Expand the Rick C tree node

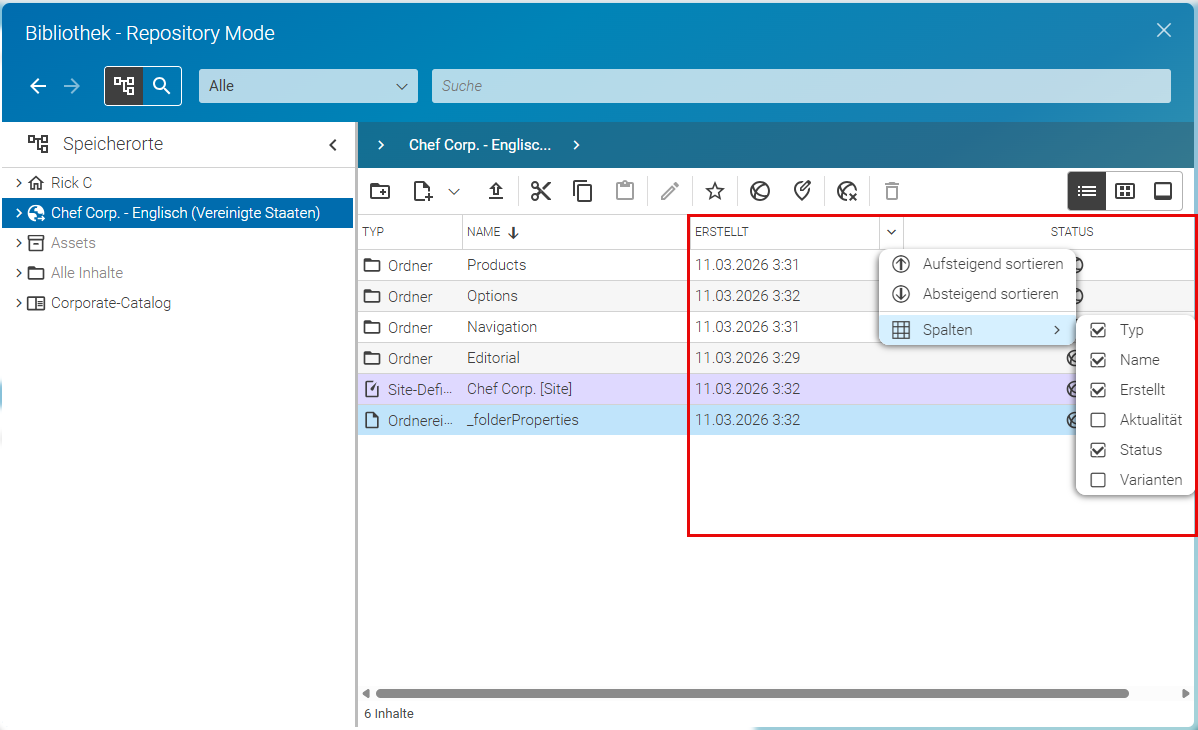point(18,183)
